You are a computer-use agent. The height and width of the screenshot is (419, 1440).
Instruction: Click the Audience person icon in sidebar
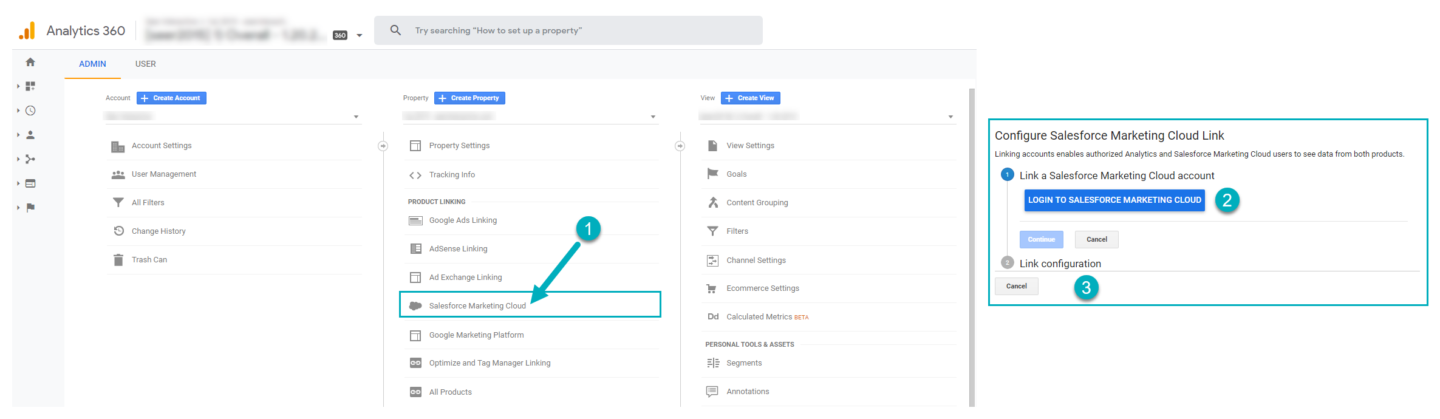(x=30, y=135)
